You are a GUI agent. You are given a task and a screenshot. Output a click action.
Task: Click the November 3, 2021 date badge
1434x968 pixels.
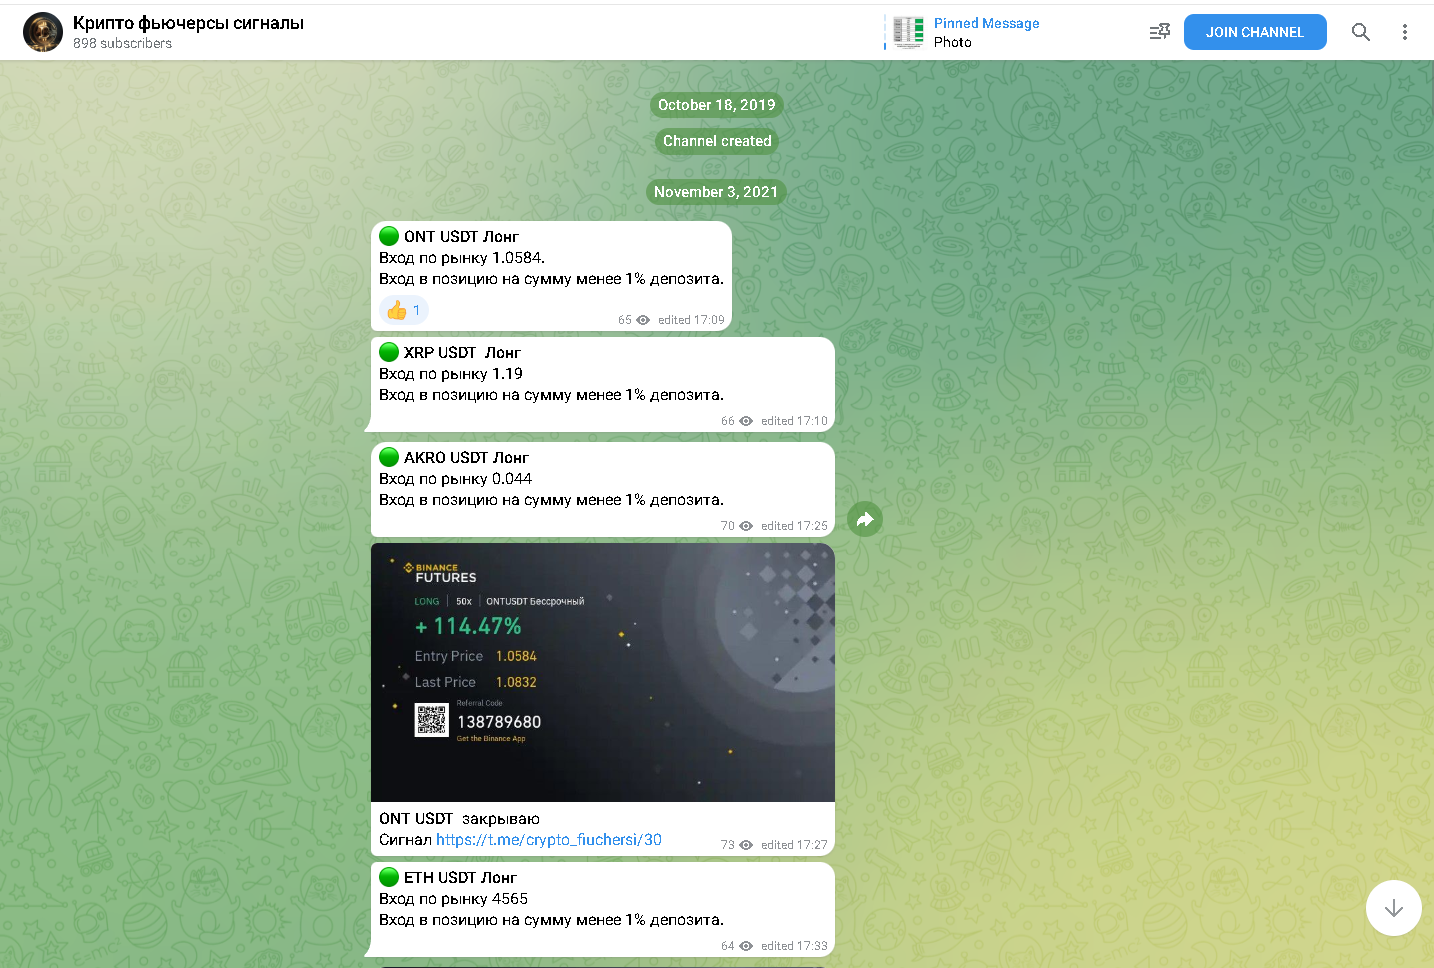[716, 192]
